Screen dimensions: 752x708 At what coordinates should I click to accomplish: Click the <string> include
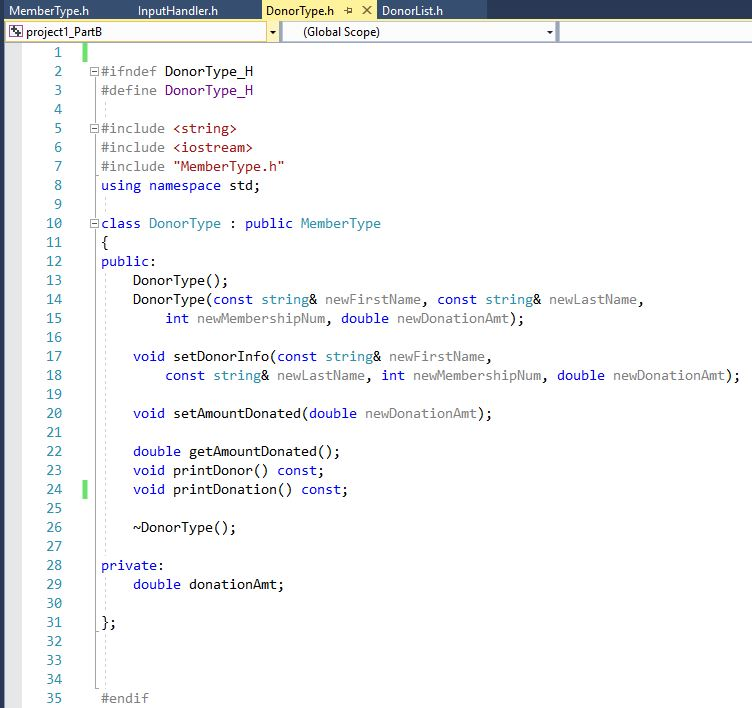click(205, 129)
